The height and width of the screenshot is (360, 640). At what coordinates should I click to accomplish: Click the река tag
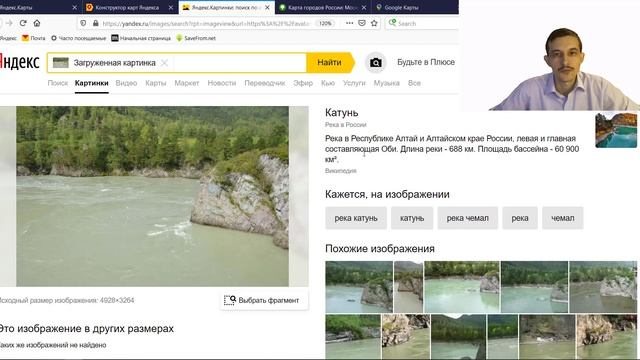520,218
